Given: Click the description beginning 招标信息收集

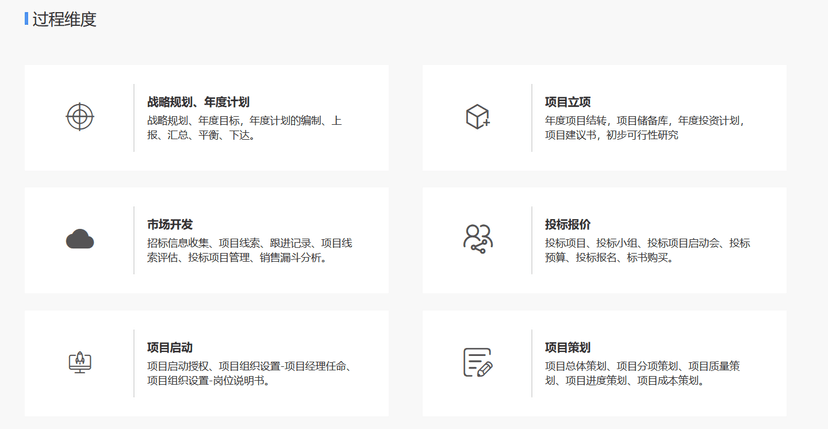Looking at the screenshot, I should [x=250, y=250].
